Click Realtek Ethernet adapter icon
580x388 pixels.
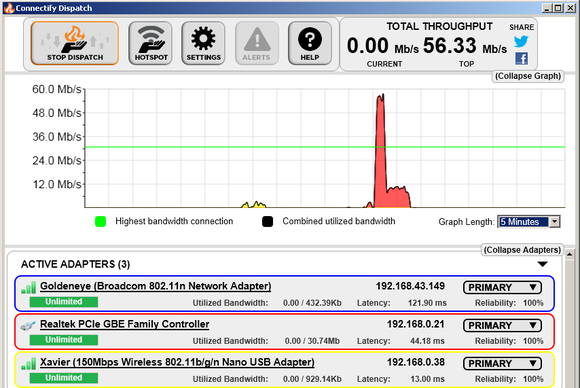tap(28, 325)
